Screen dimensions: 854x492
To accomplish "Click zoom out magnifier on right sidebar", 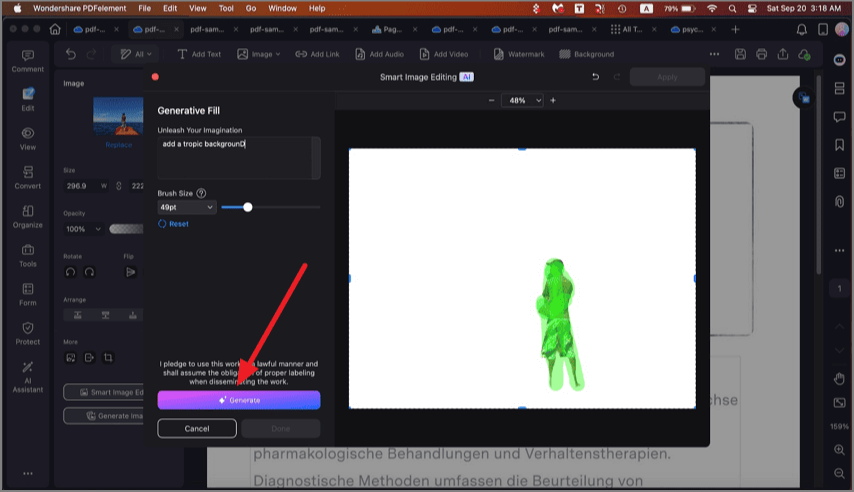I will [x=839, y=473].
